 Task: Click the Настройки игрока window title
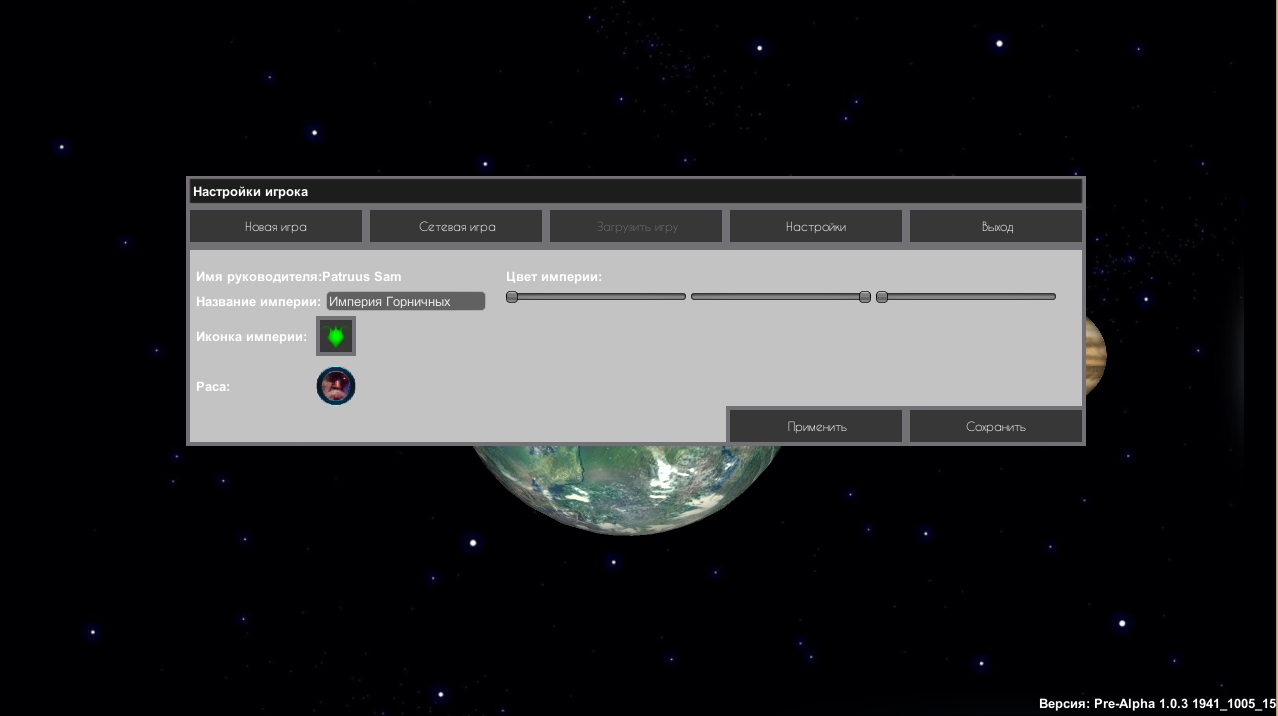[251, 192]
